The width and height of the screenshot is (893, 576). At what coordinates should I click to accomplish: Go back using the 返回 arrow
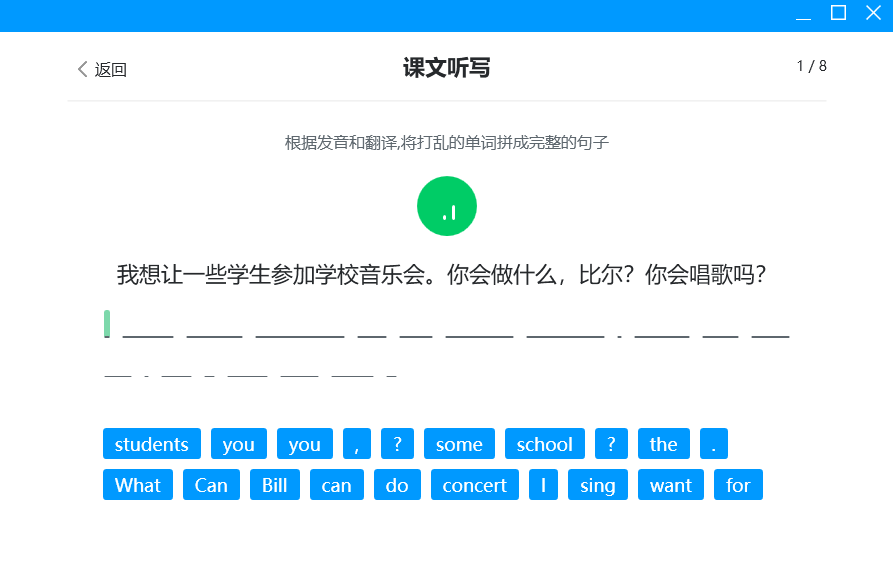tap(102, 69)
